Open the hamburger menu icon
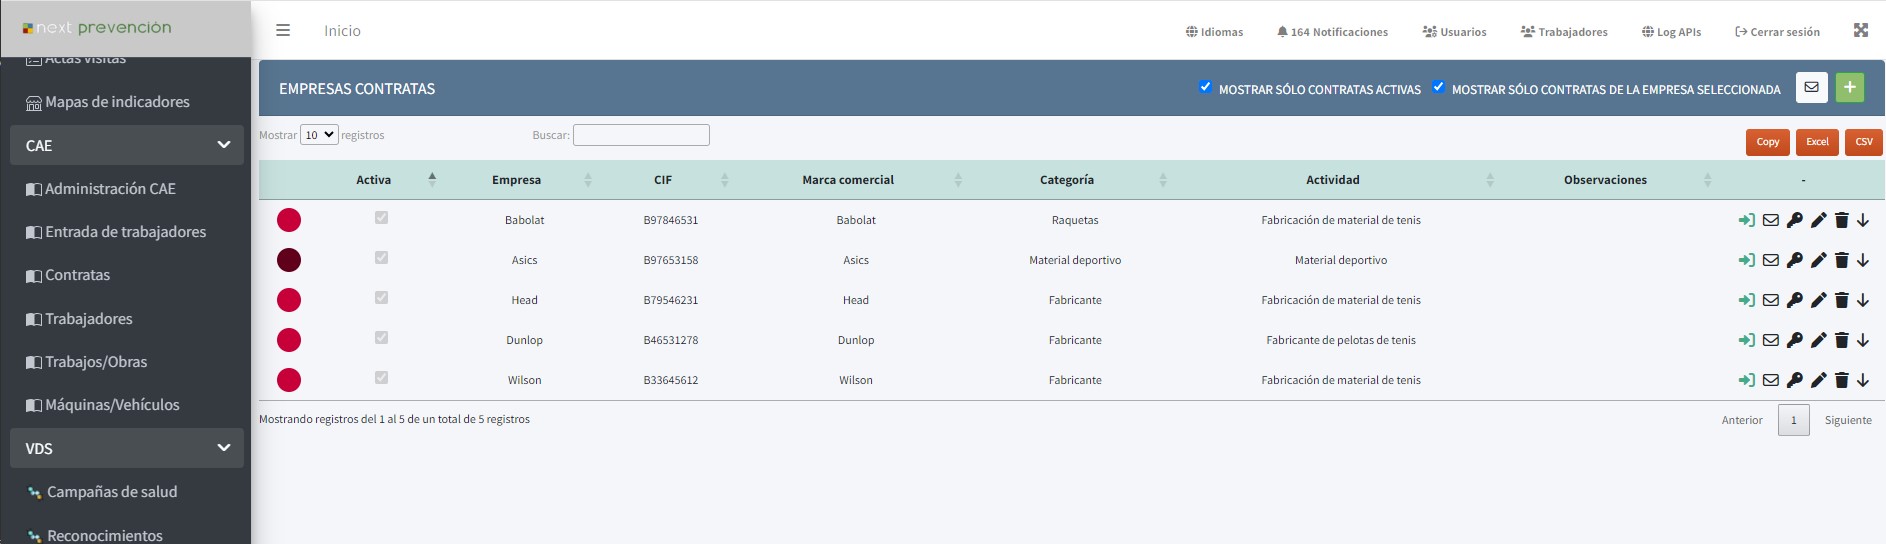Image resolution: width=1886 pixels, height=544 pixels. click(283, 31)
